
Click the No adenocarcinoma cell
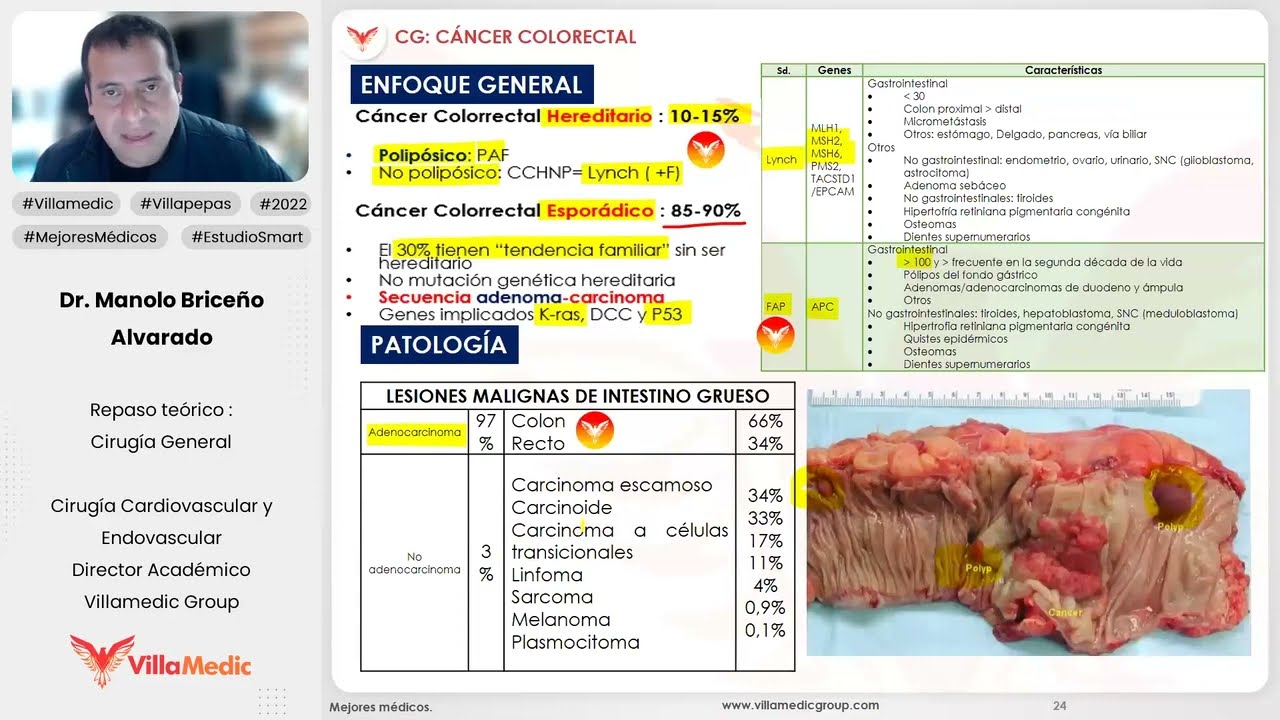click(x=414, y=563)
